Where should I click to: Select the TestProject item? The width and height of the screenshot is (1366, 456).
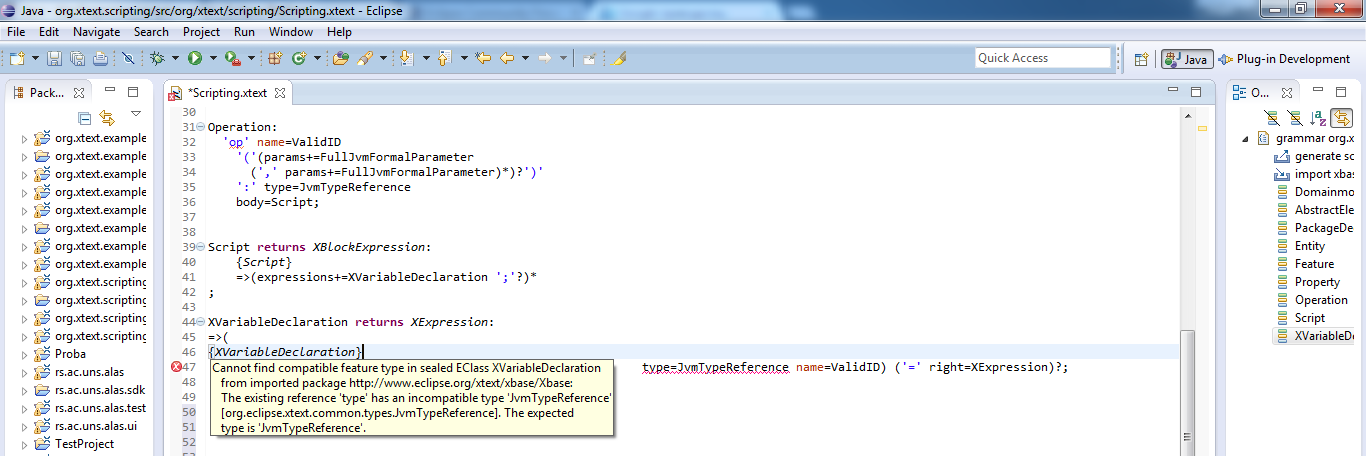click(x=84, y=444)
